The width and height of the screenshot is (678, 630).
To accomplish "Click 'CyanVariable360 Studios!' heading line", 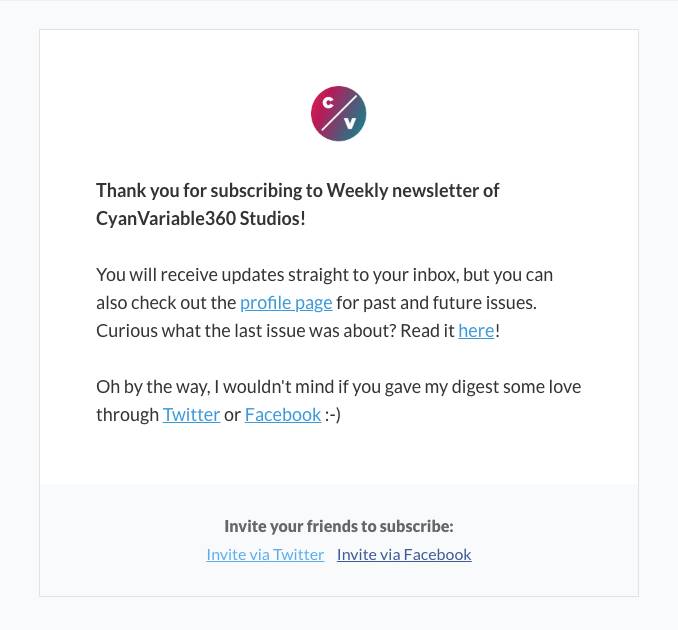I will coord(201,218).
